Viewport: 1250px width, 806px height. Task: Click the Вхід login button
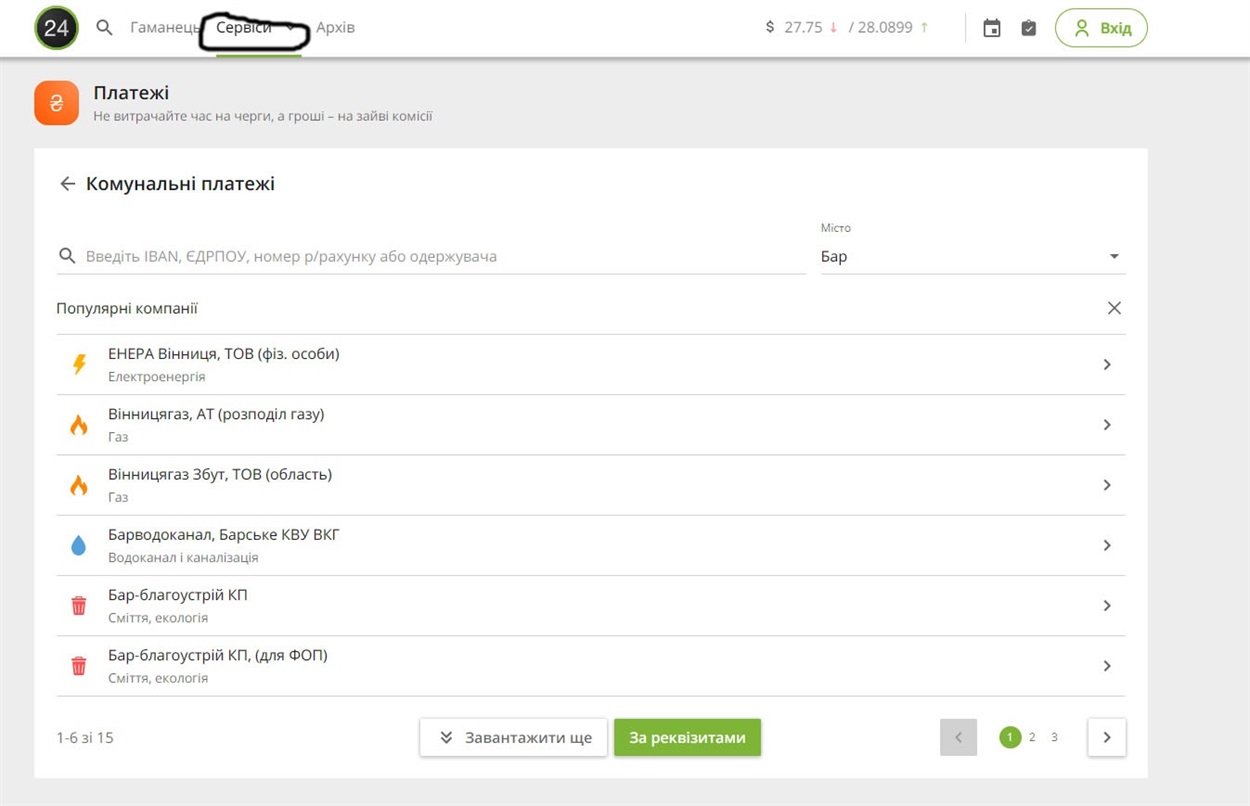1101,28
